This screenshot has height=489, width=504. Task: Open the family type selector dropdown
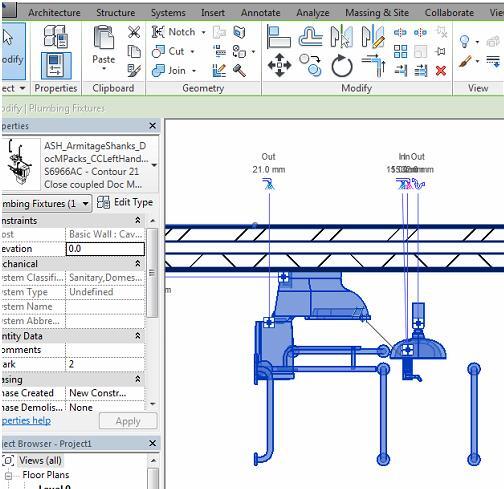tap(154, 165)
